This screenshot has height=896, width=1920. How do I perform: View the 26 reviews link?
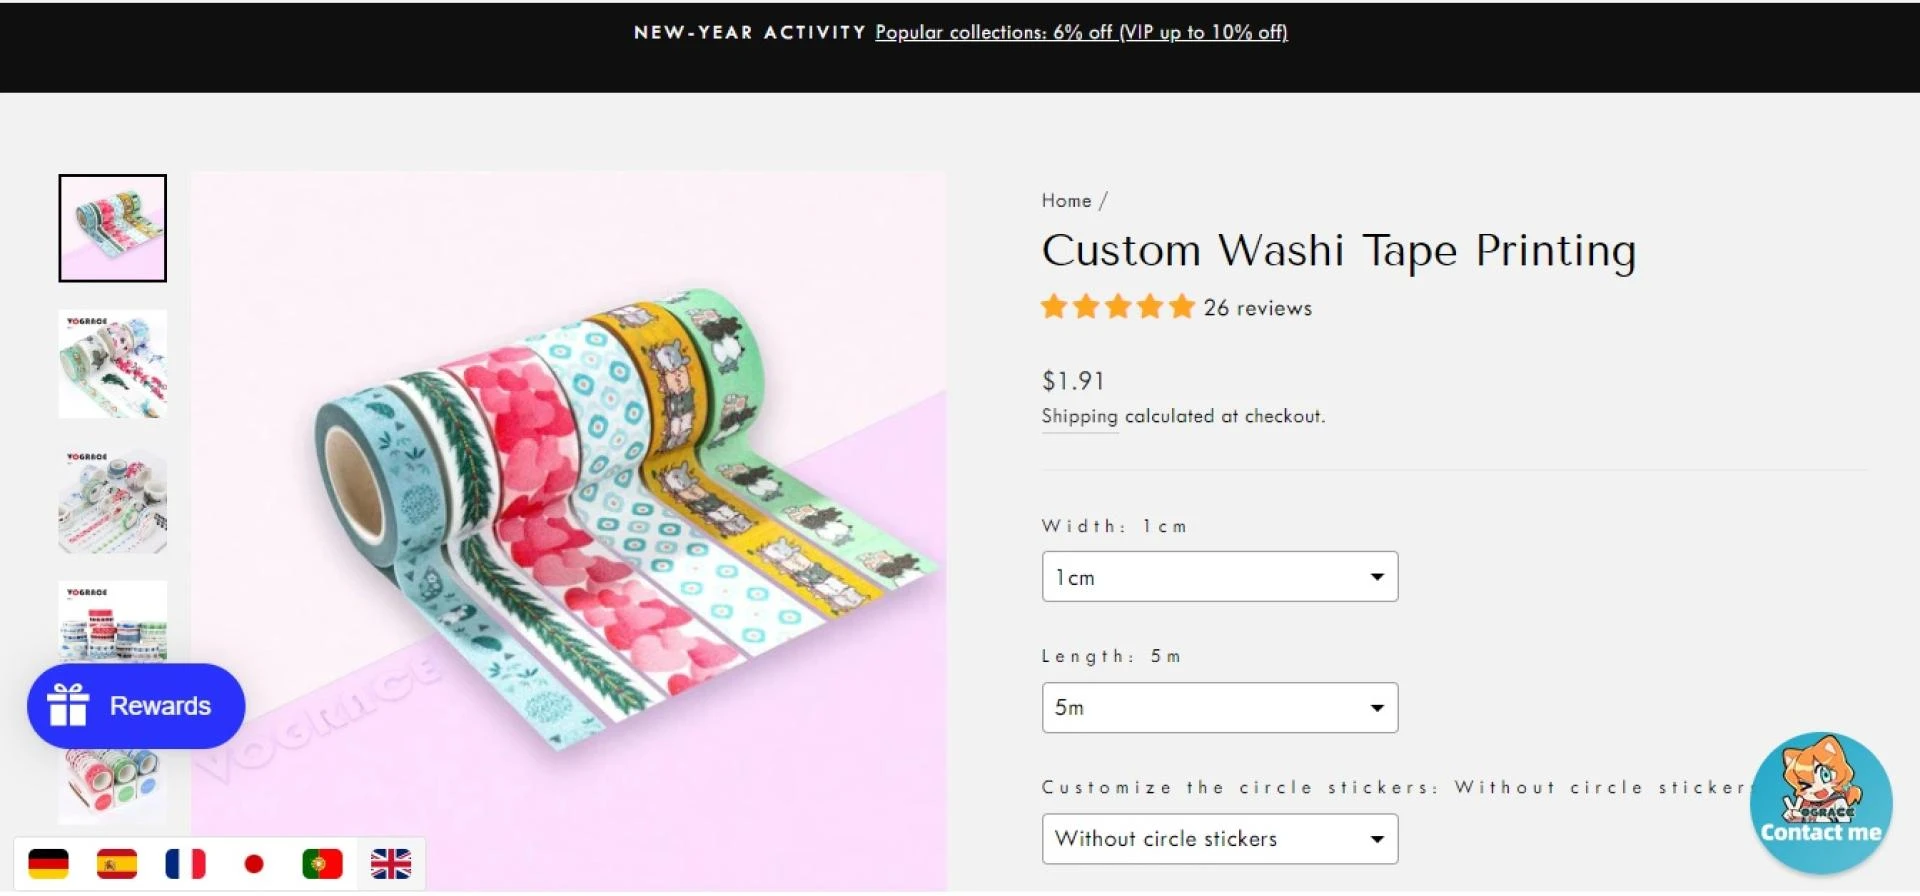coord(1257,308)
